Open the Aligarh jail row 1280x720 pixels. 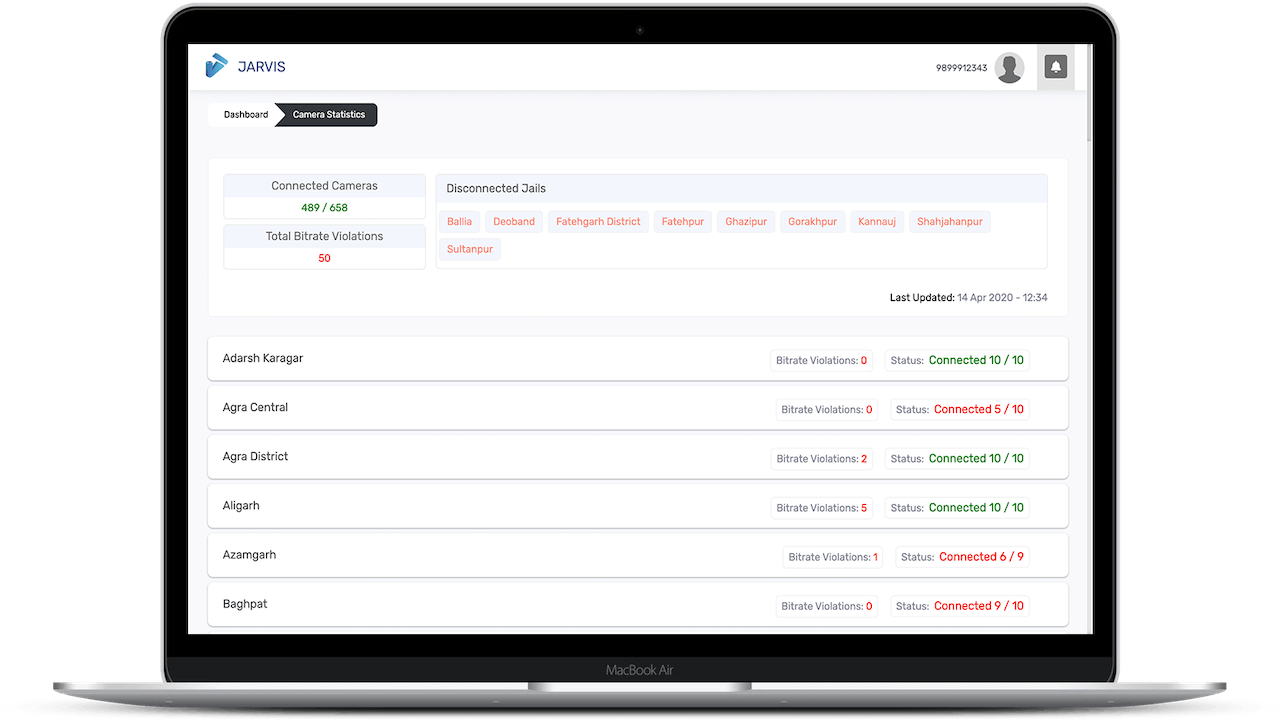click(x=638, y=506)
